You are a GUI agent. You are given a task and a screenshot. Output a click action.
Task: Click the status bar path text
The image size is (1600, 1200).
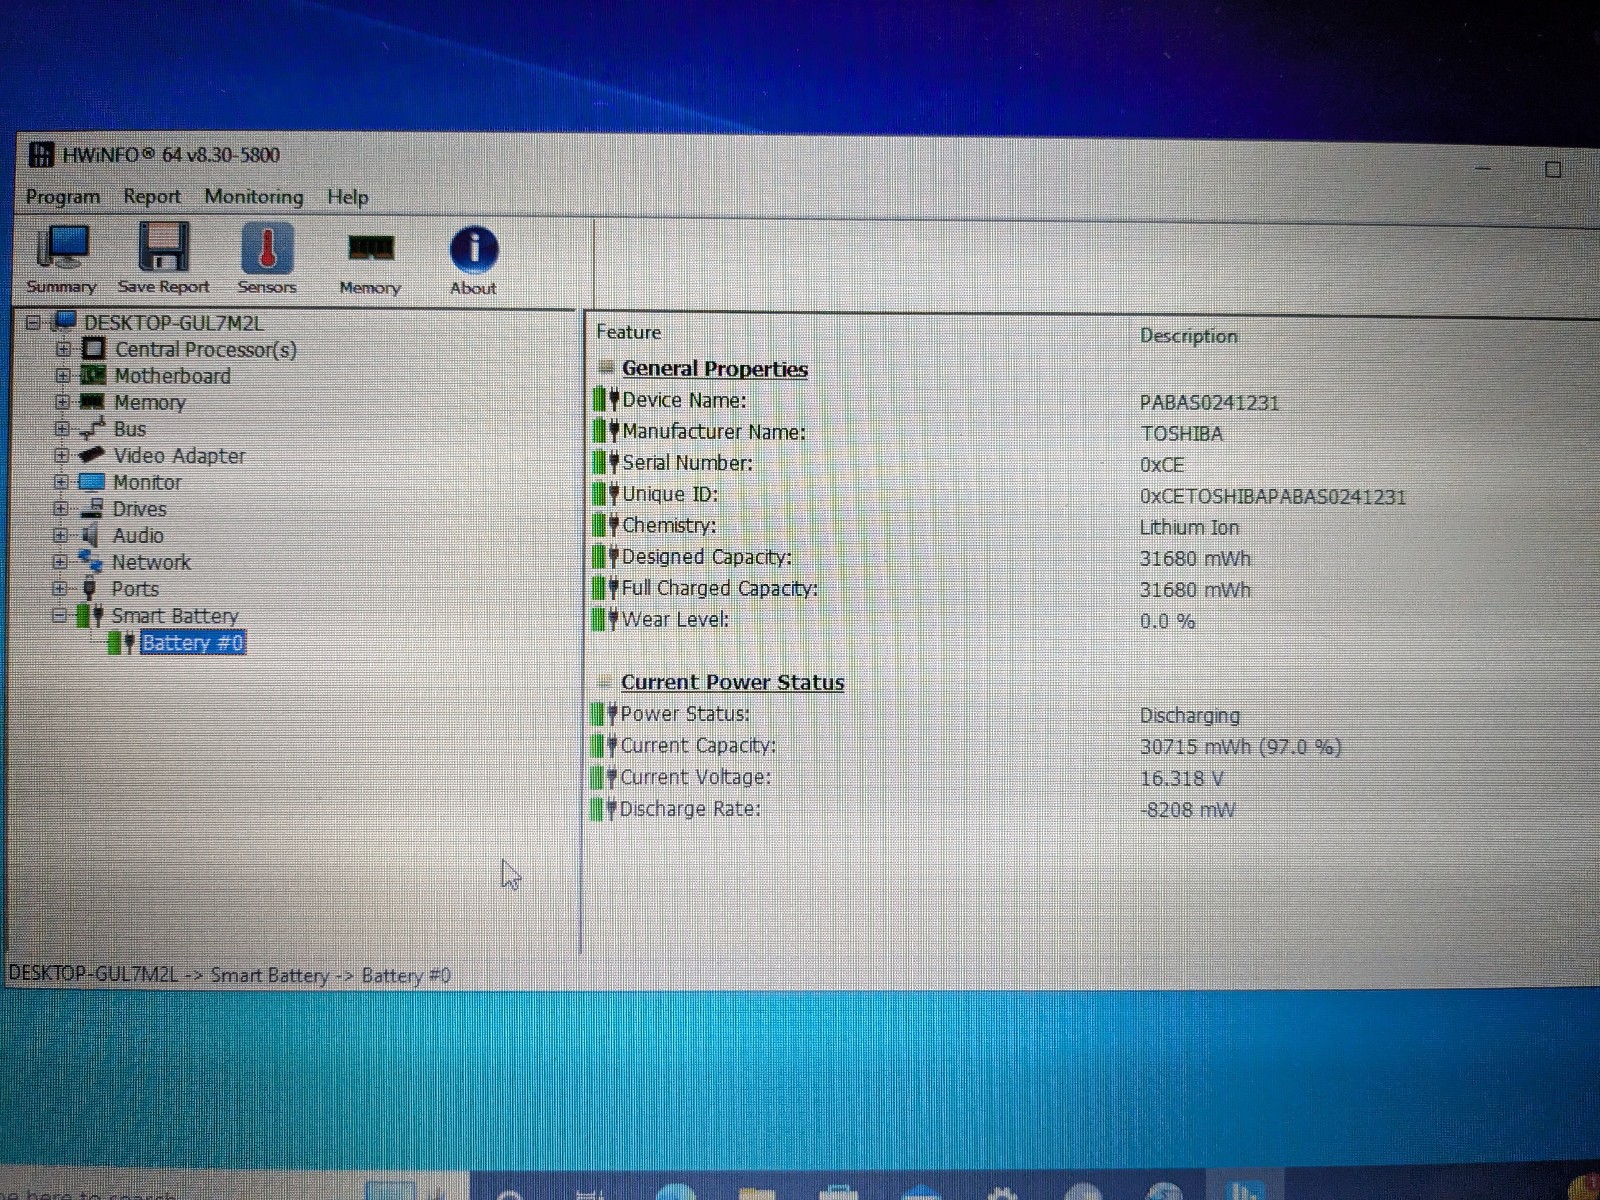coord(230,975)
